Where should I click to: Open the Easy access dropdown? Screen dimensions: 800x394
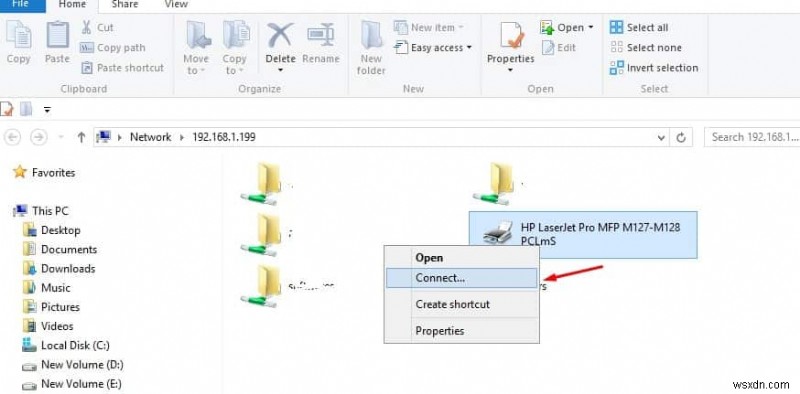(434, 48)
